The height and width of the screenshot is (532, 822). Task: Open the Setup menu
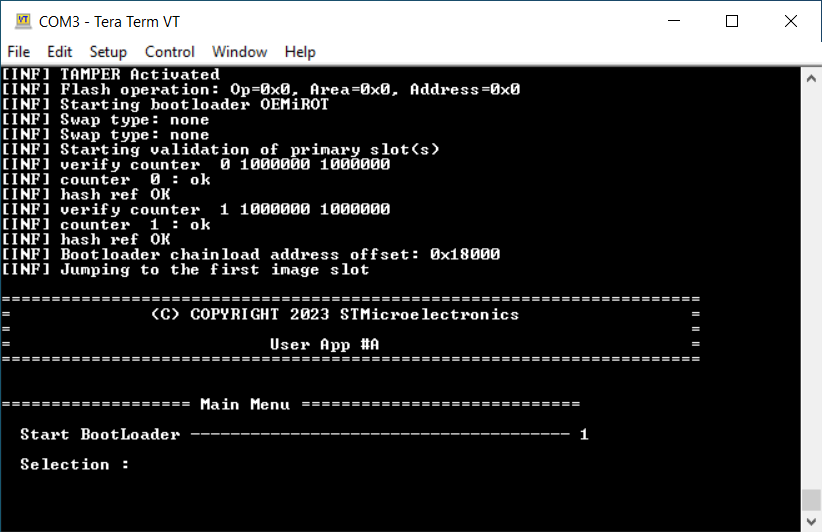[108, 52]
